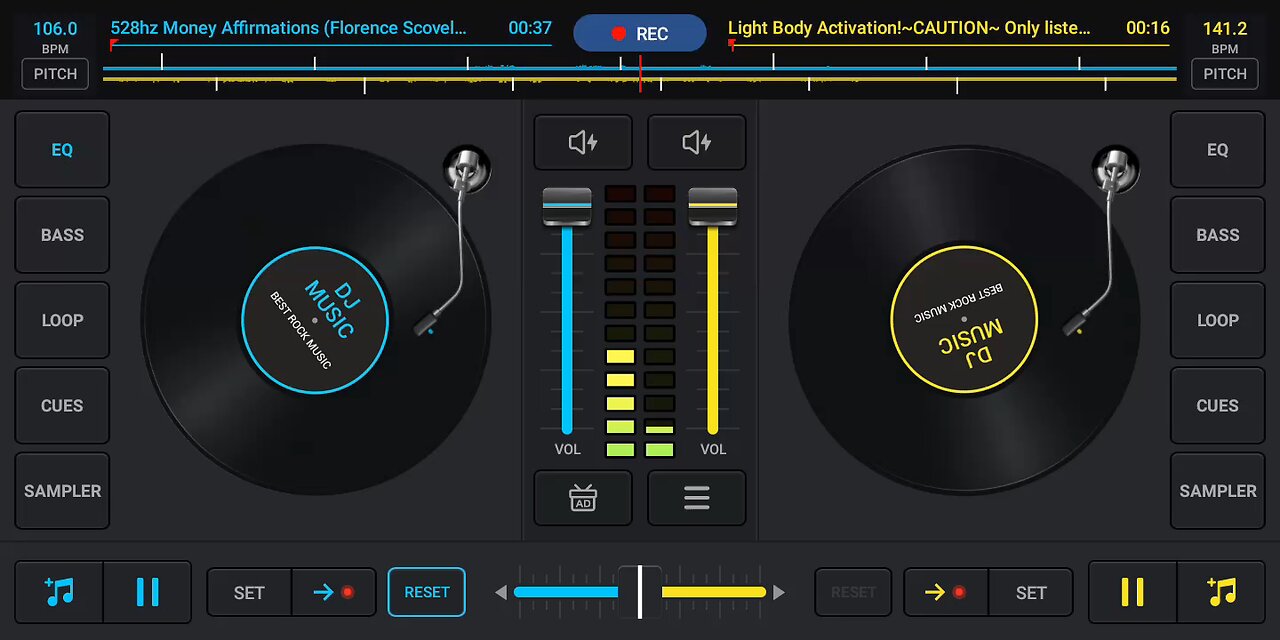Viewport: 1280px width, 640px height.
Task: Open the right deck BASS panel
Action: 1217,235
